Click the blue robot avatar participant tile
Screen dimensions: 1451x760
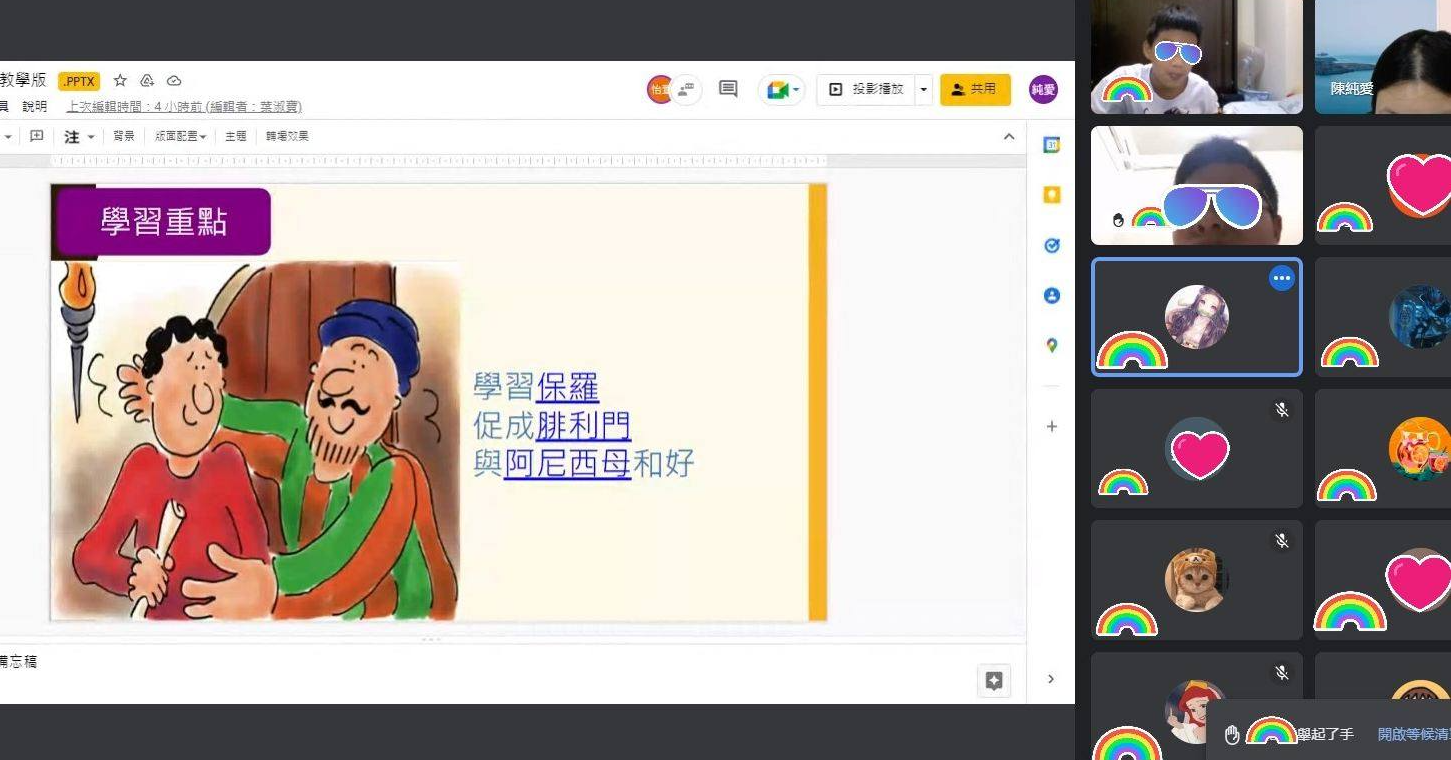(1383, 317)
